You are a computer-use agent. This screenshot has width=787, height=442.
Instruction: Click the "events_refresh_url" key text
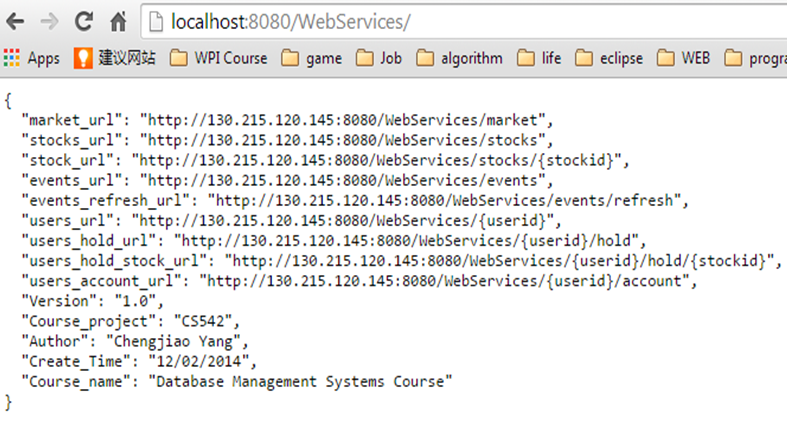[106, 201]
